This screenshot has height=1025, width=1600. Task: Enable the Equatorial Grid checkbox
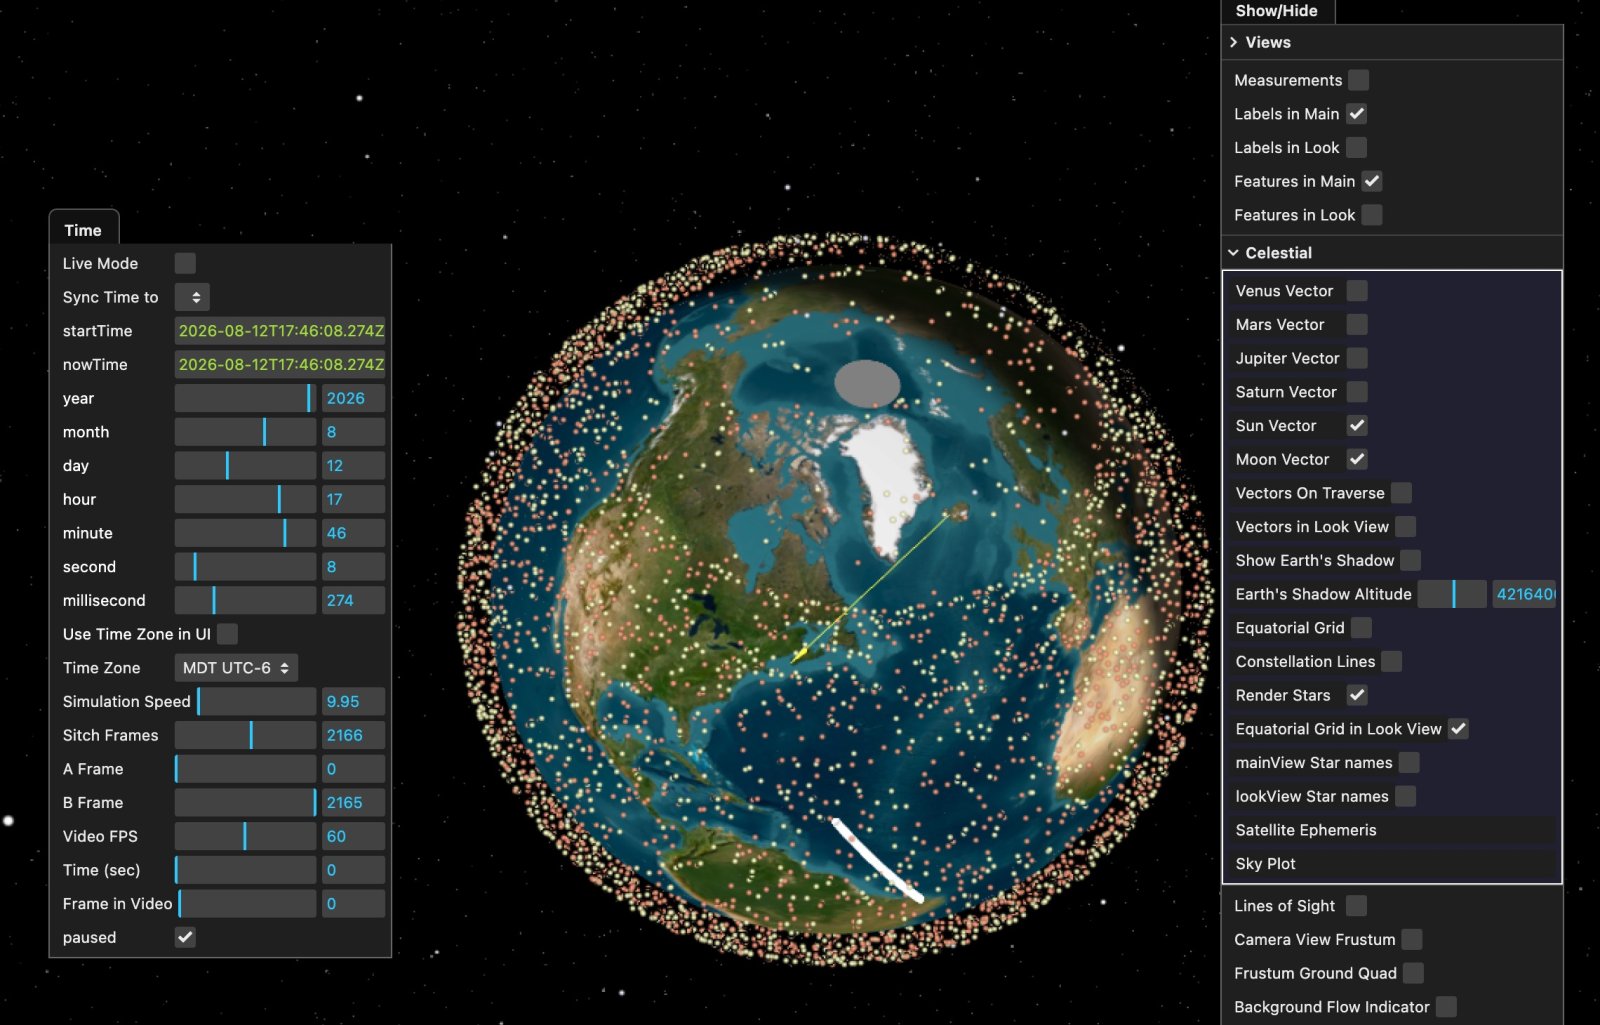point(1361,628)
